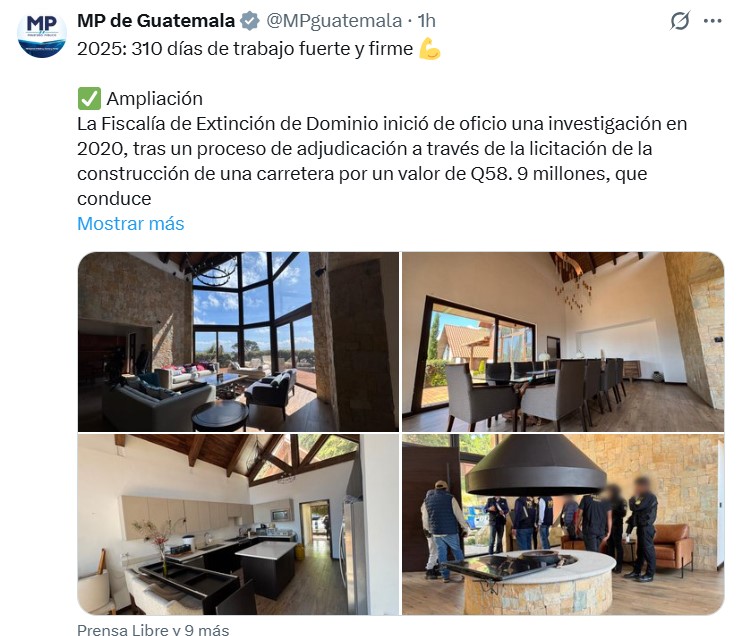
Task: View the kitchen photo with wooden ceiling beams
Action: pyautogui.click(x=238, y=524)
